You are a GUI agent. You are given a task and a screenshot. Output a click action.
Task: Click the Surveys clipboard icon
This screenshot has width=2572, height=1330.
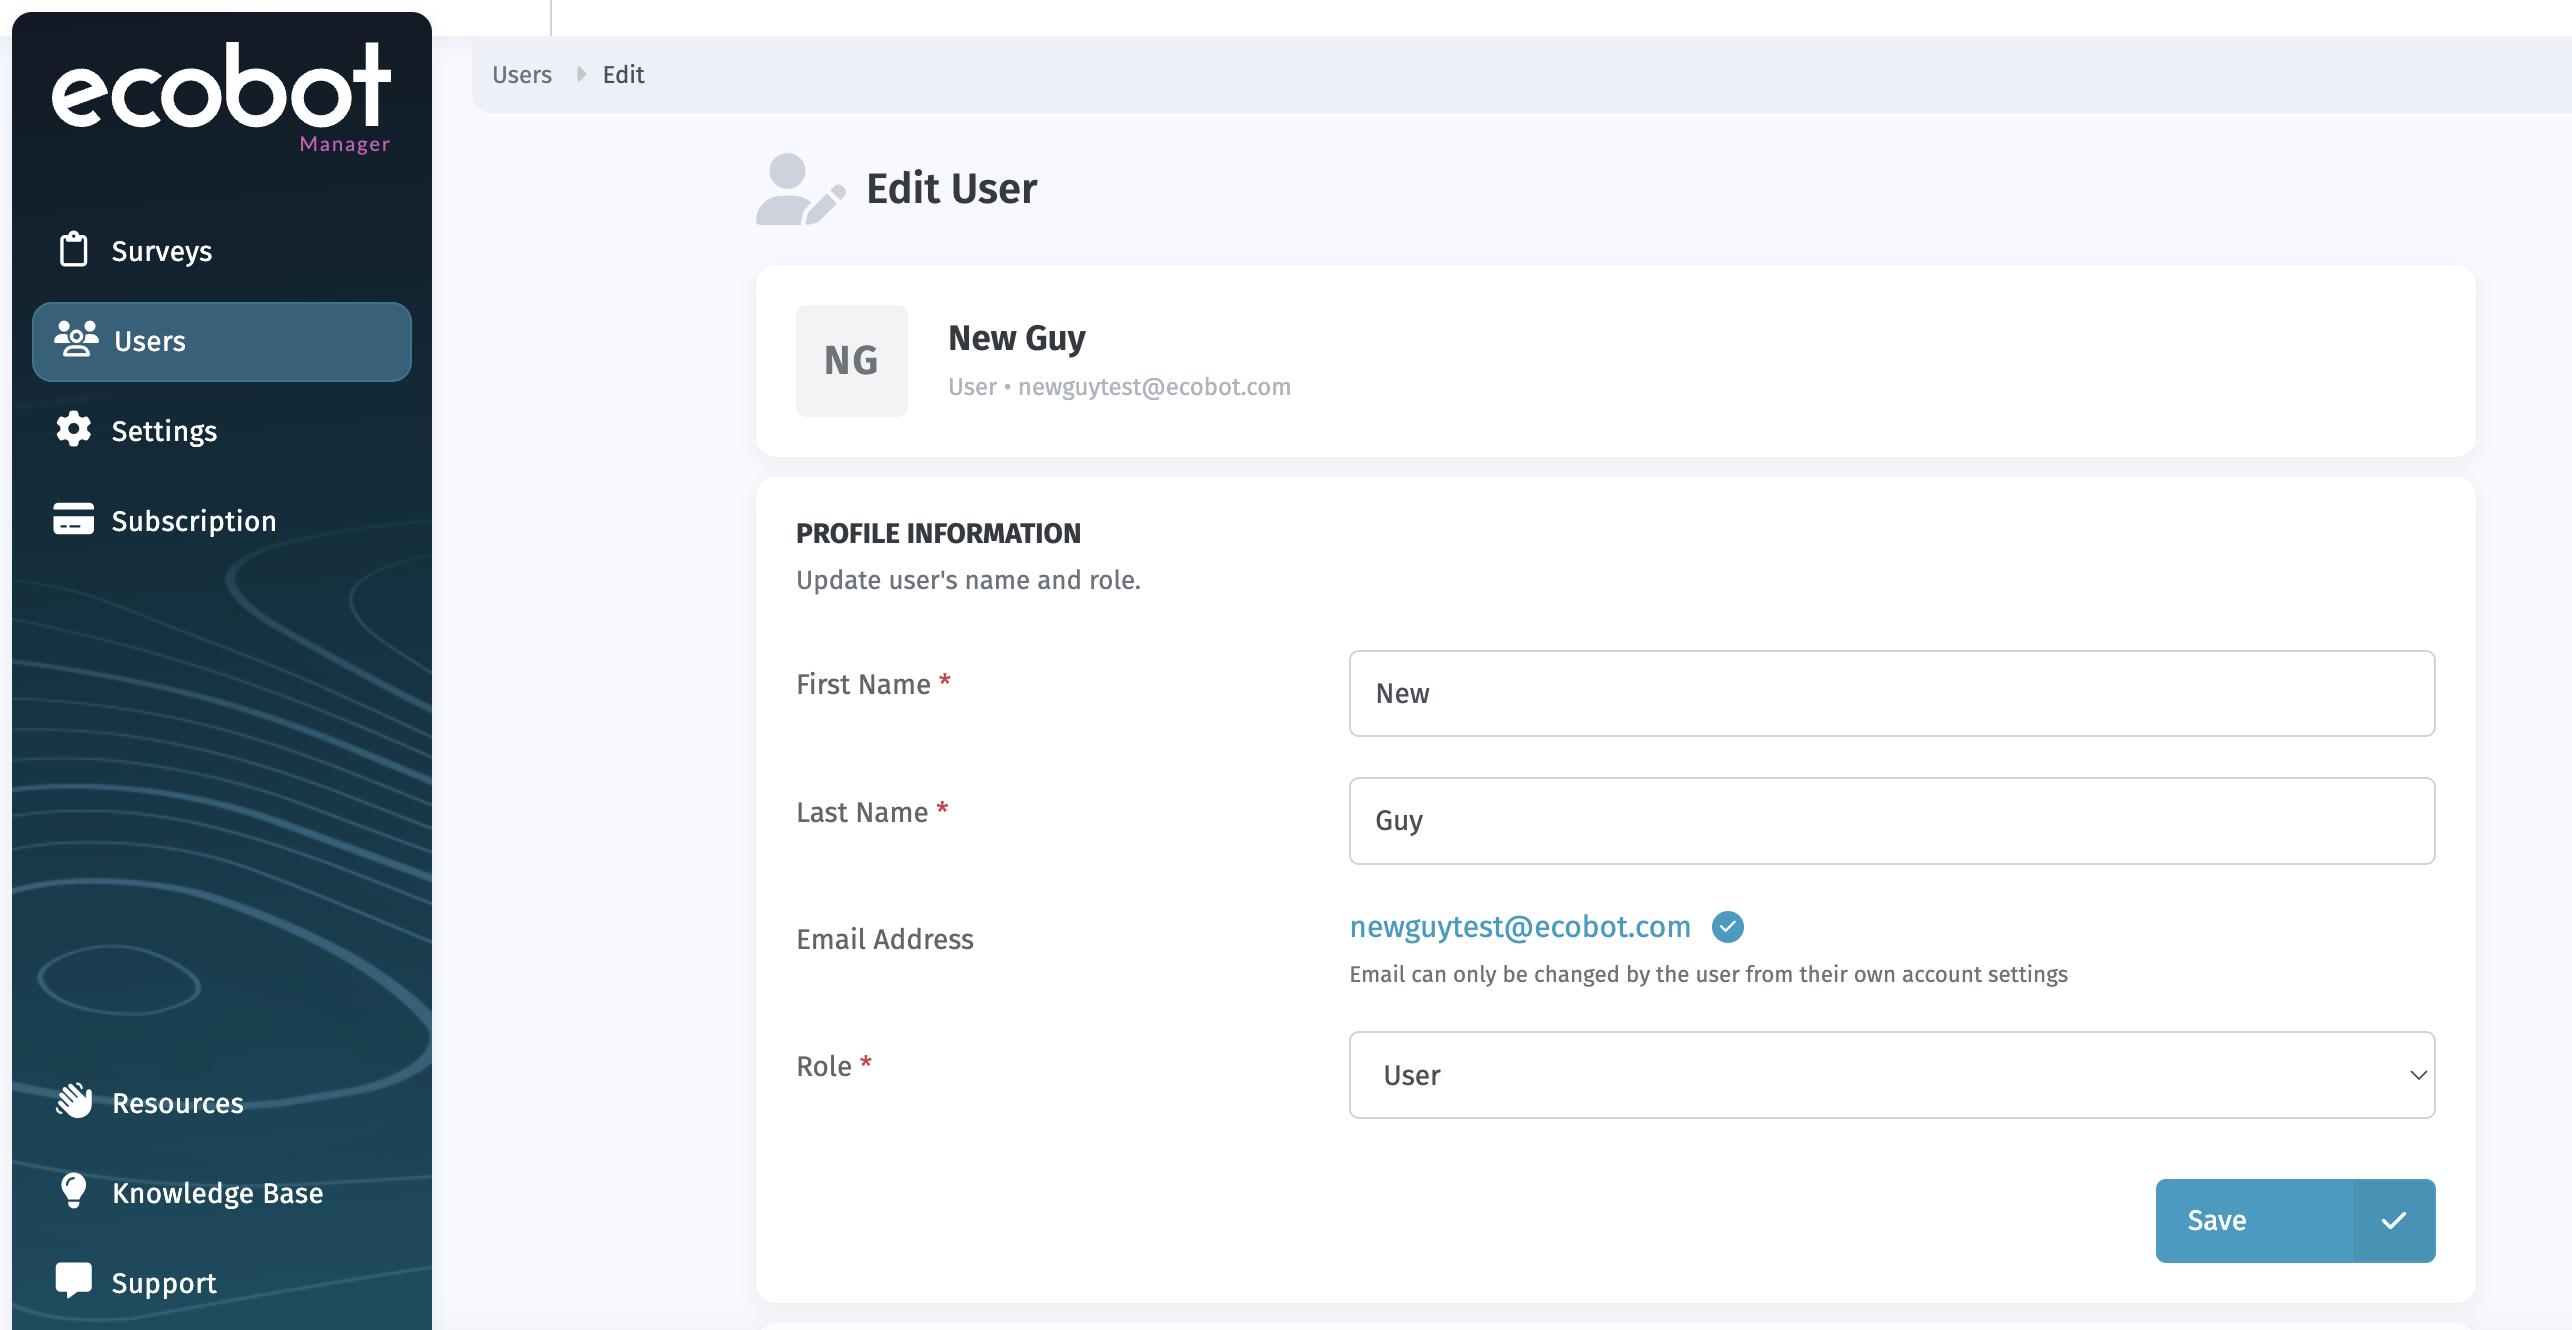click(x=73, y=250)
